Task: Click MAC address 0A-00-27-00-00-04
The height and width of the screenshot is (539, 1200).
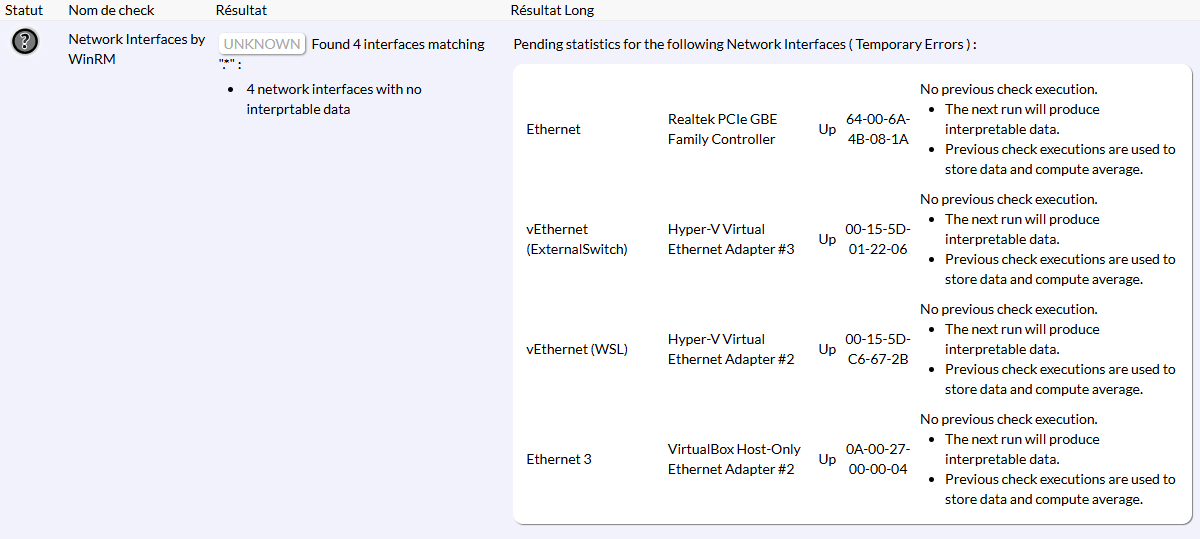Action: (x=877, y=459)
